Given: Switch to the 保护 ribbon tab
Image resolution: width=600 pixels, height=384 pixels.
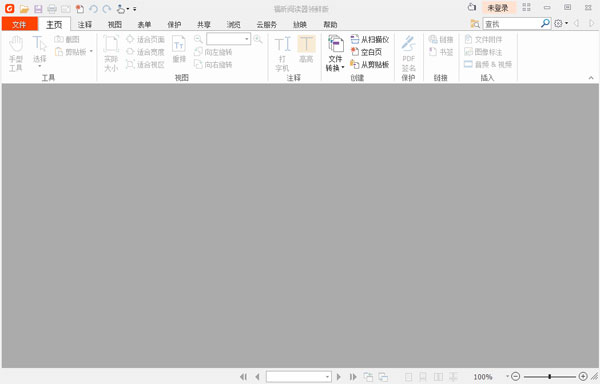Looking at the screenshot, I should point(174,24).
